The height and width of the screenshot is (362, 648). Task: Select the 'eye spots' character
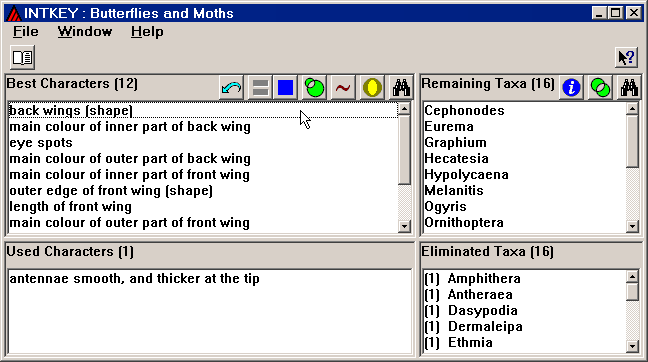tap(203, 143)
